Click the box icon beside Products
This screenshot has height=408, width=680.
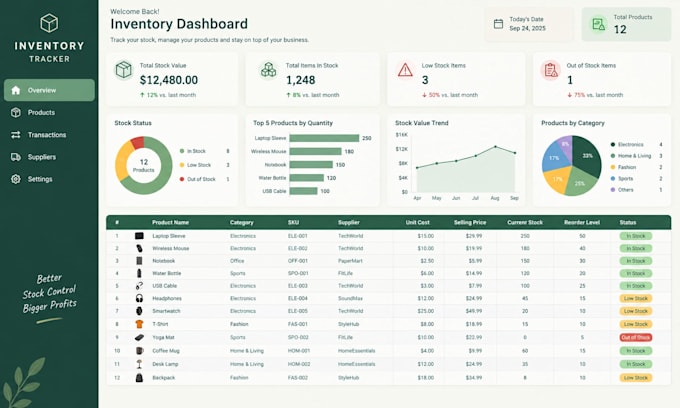(16, 112)
